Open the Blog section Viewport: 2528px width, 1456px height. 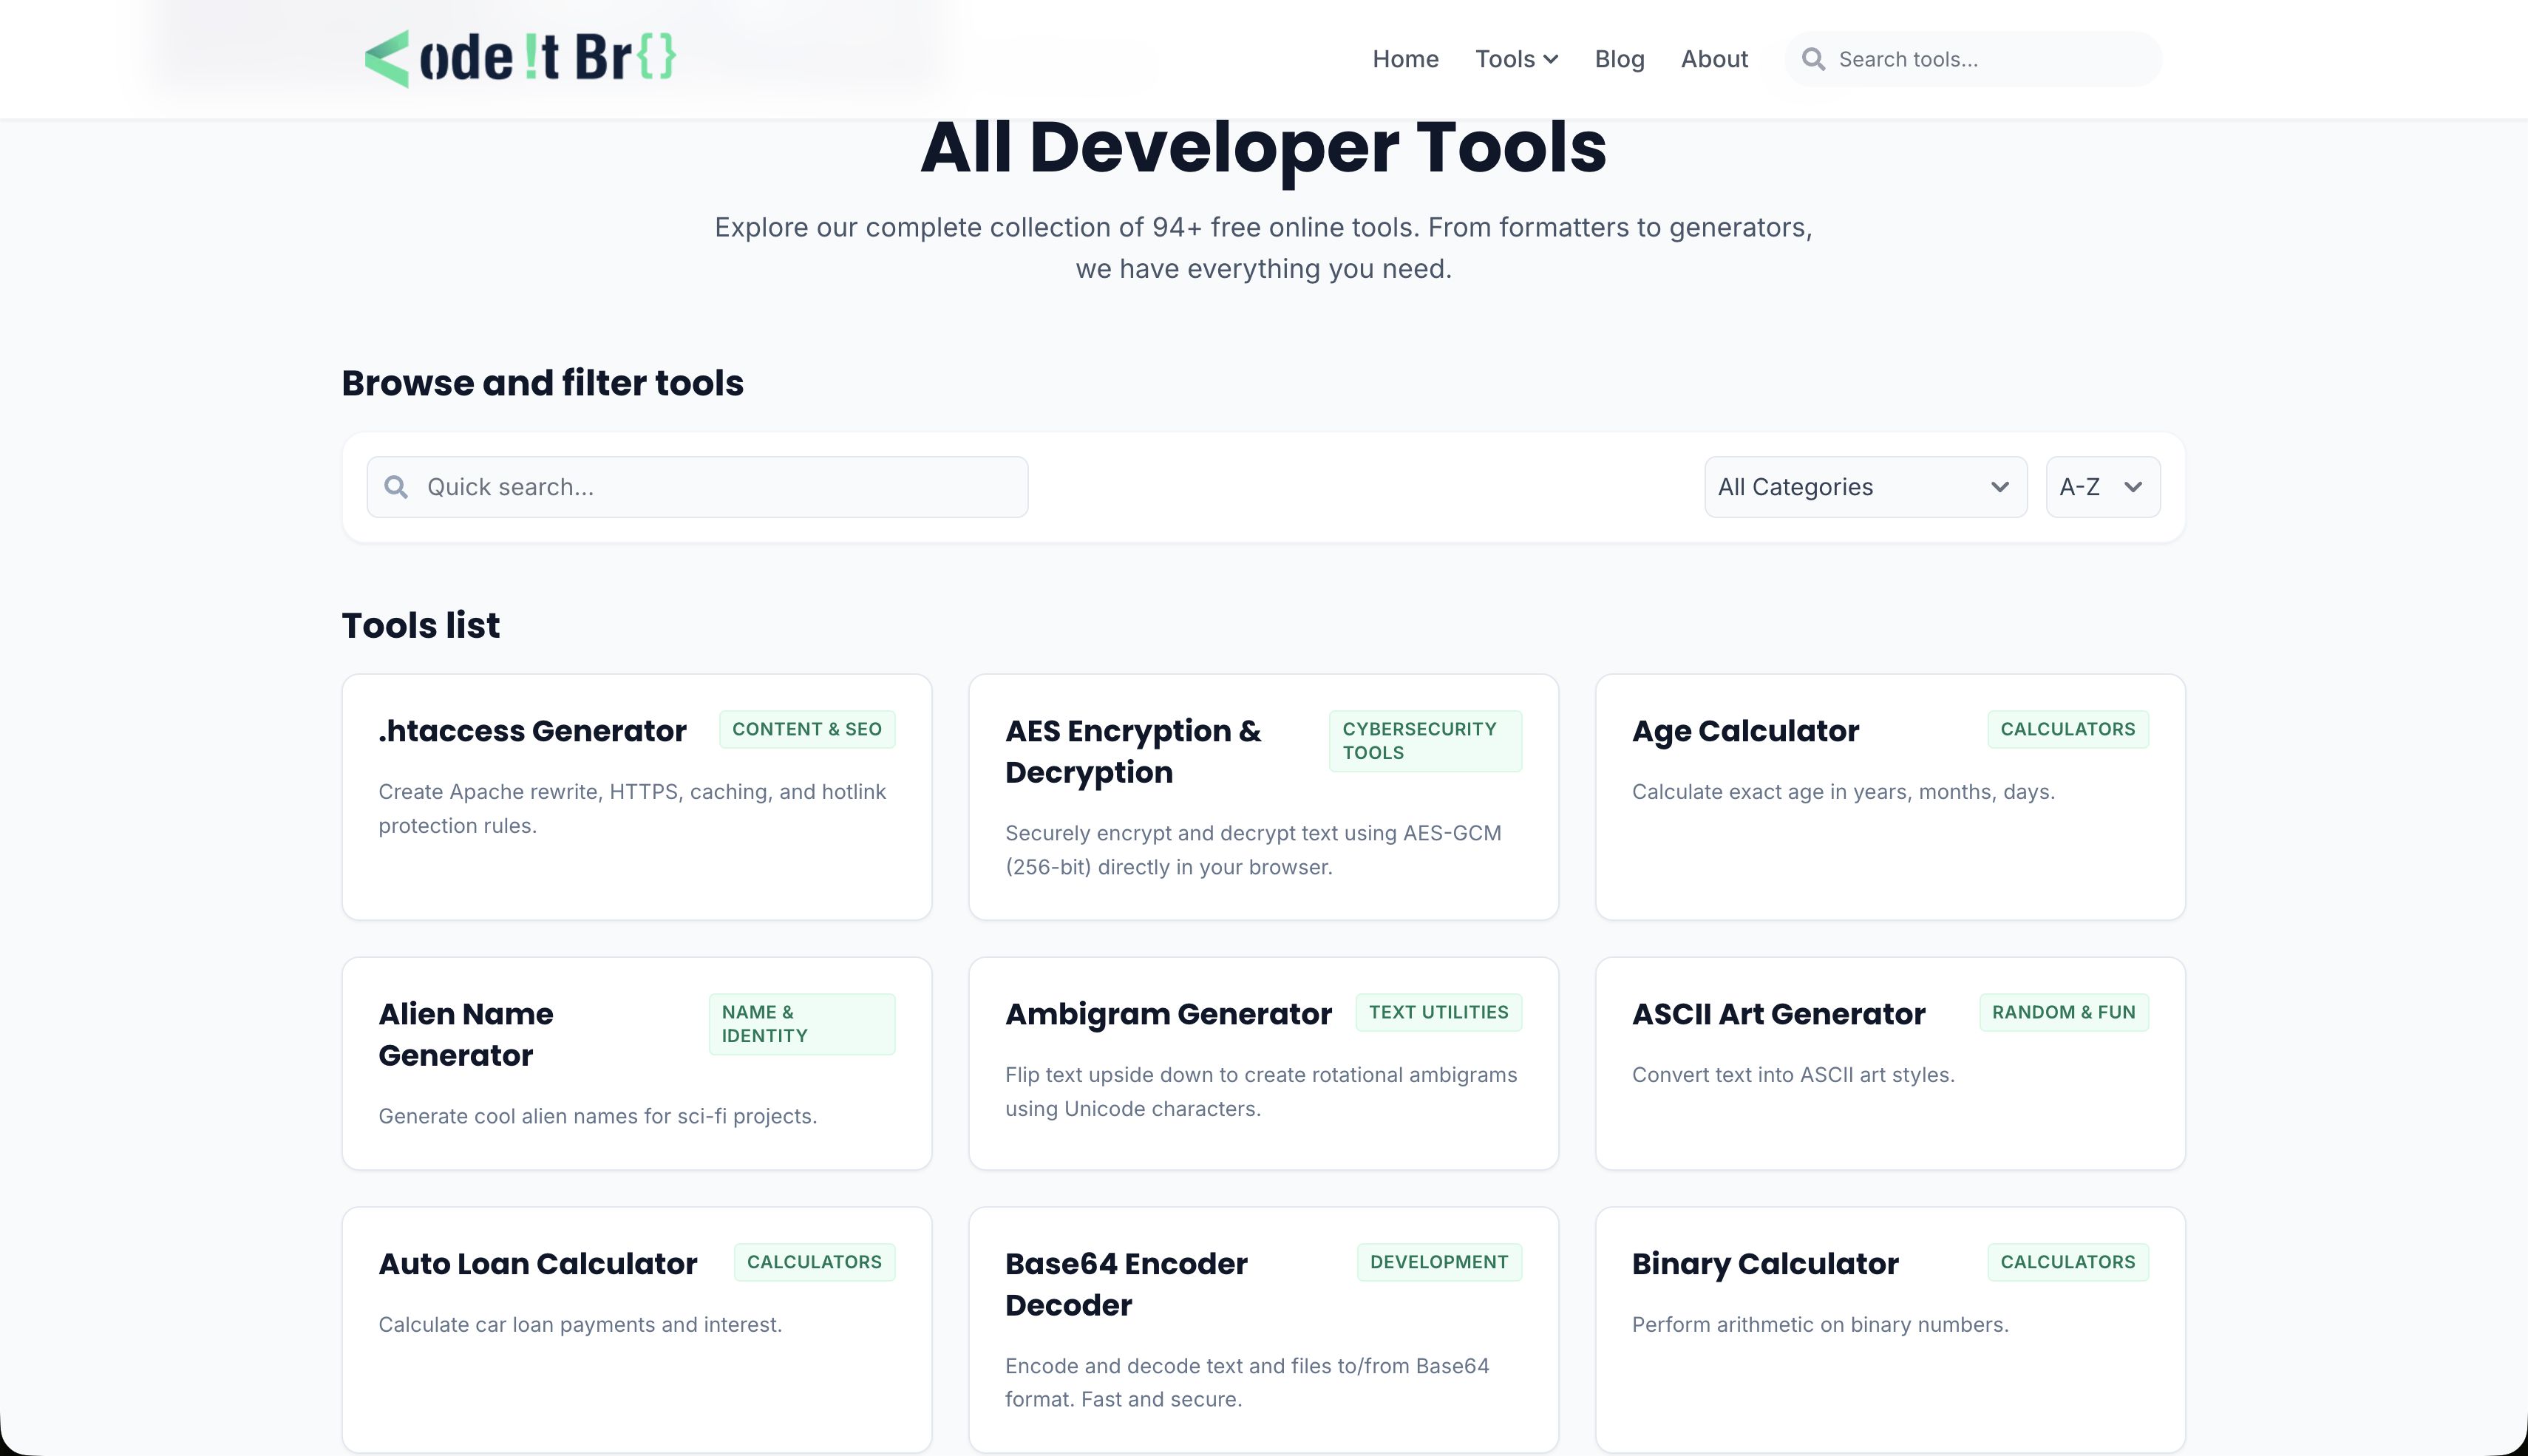click(1618, 59)
